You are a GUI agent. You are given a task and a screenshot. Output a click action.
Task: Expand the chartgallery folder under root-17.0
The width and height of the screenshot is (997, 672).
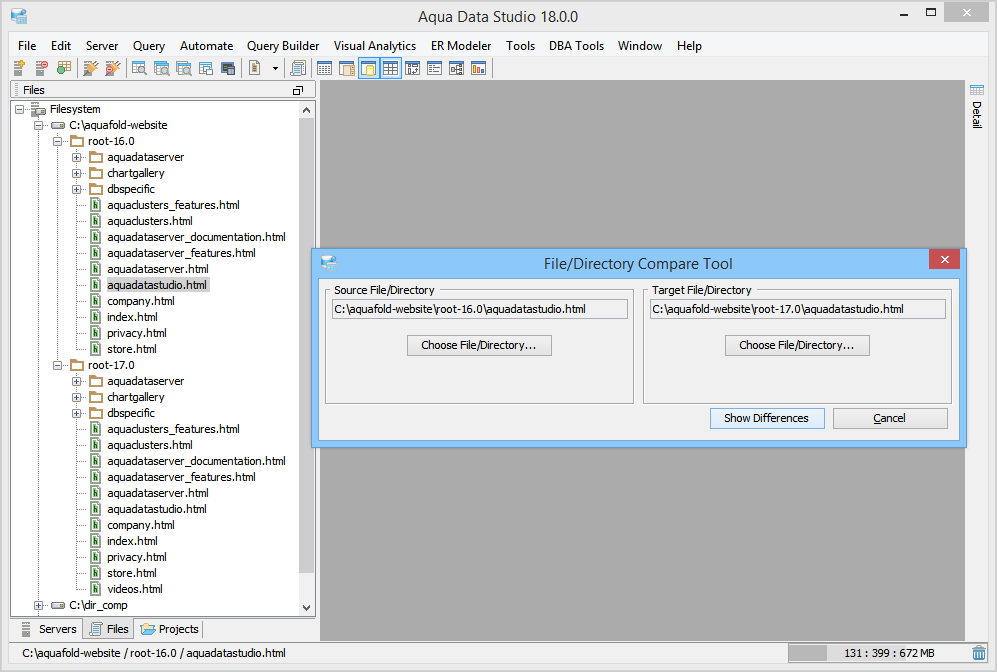pyautogui.click(x=77, y=397)
